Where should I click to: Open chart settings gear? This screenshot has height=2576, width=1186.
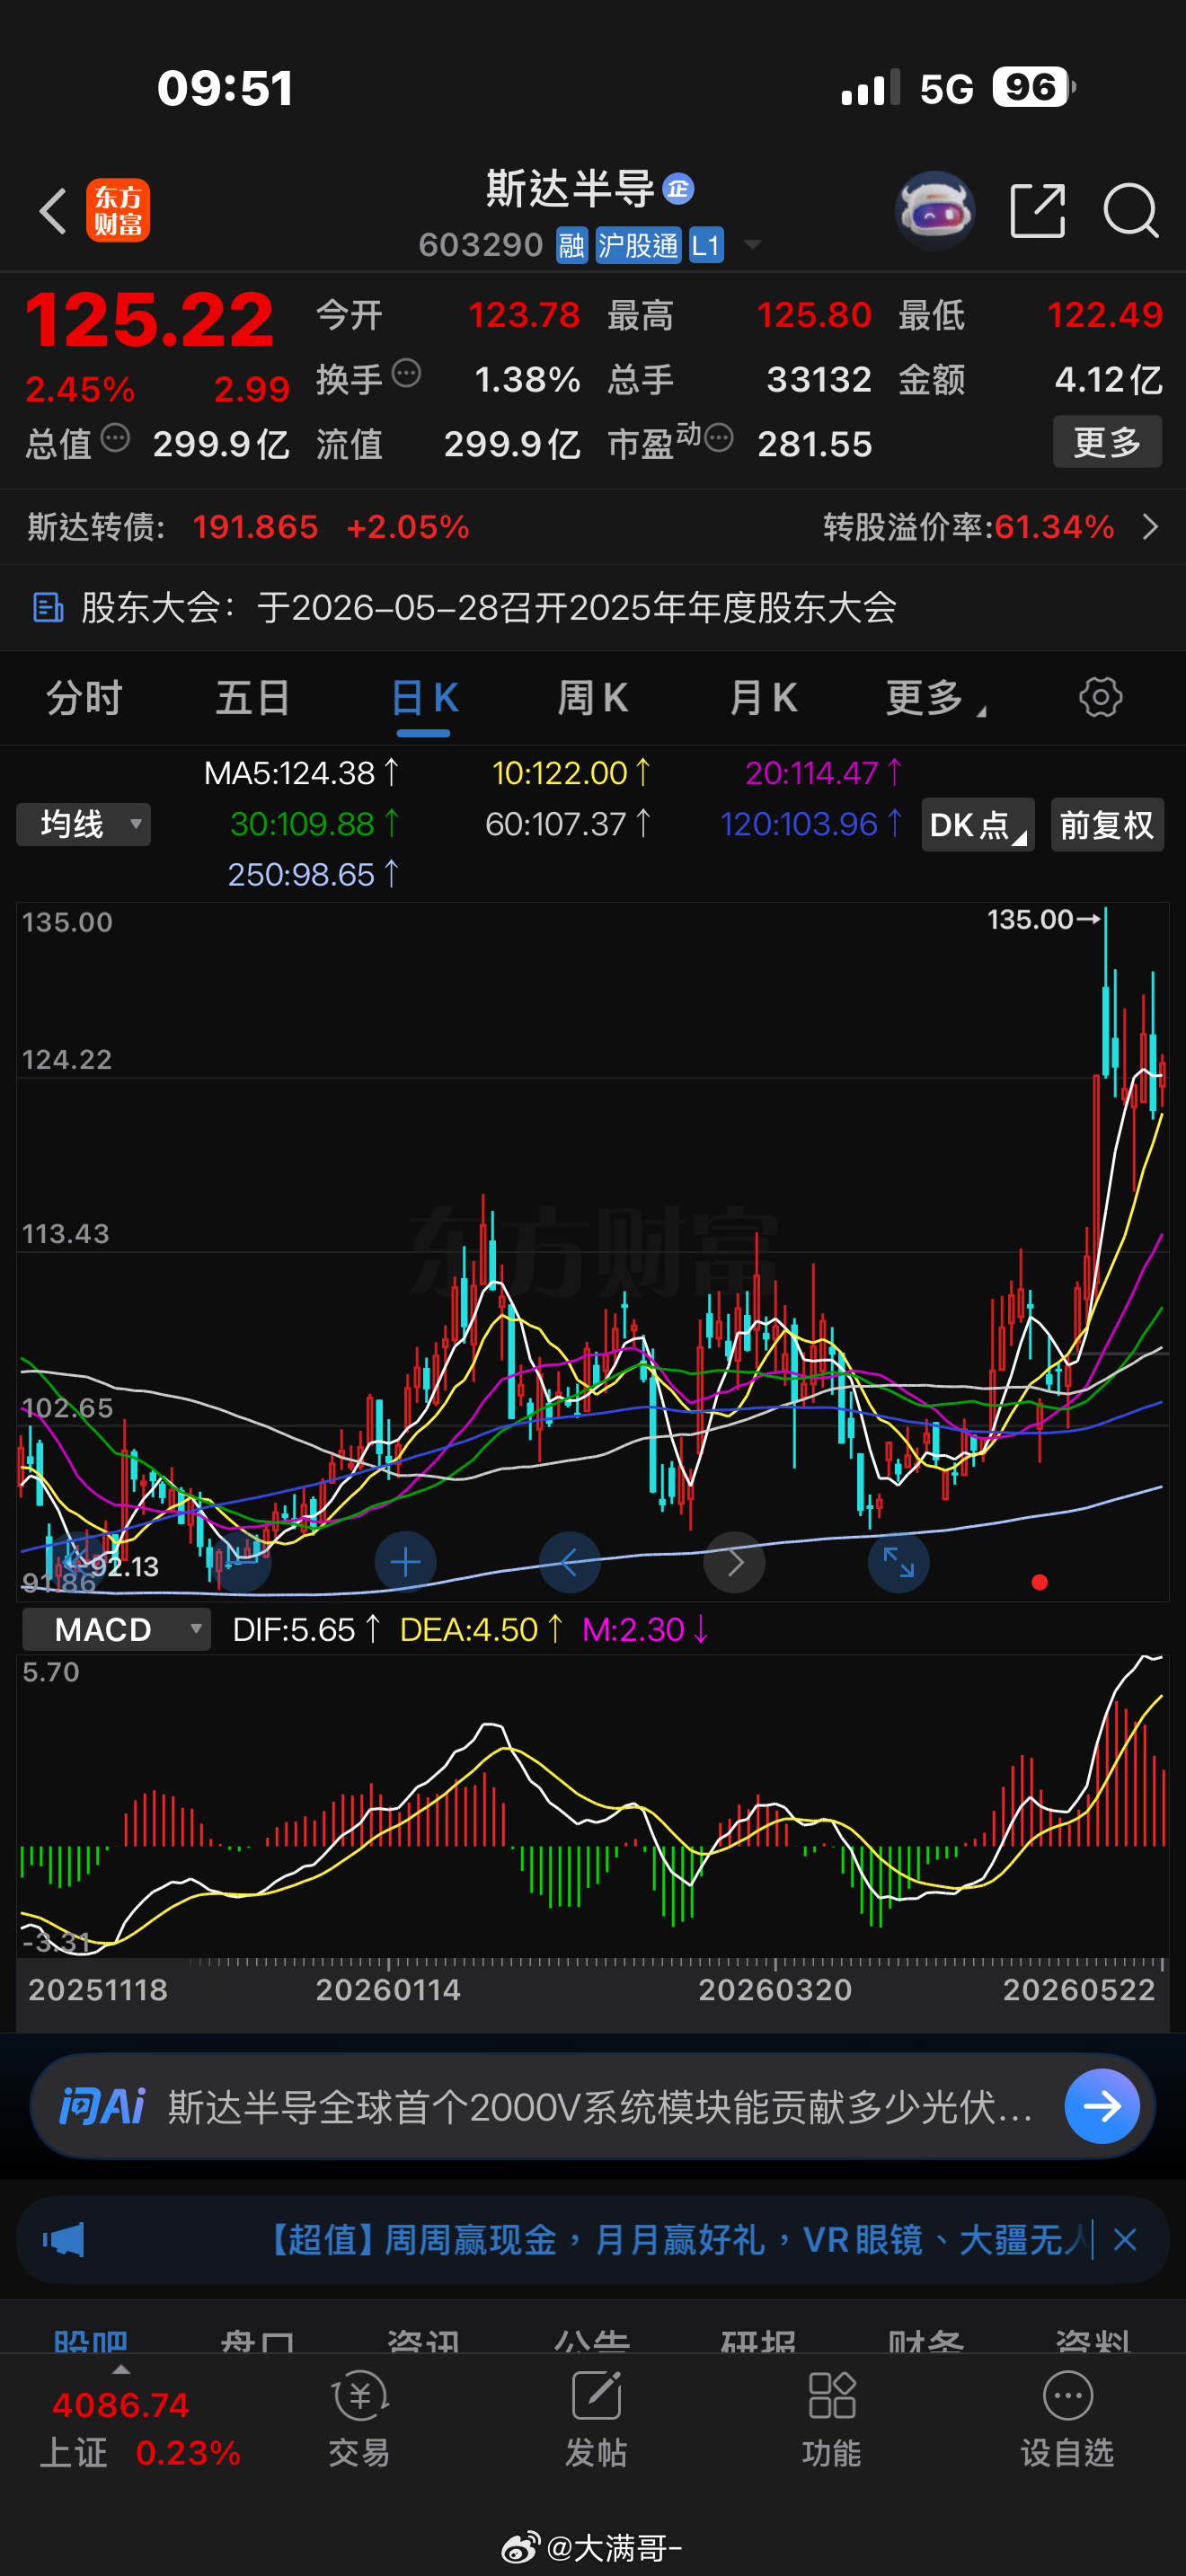point(1101,697)
